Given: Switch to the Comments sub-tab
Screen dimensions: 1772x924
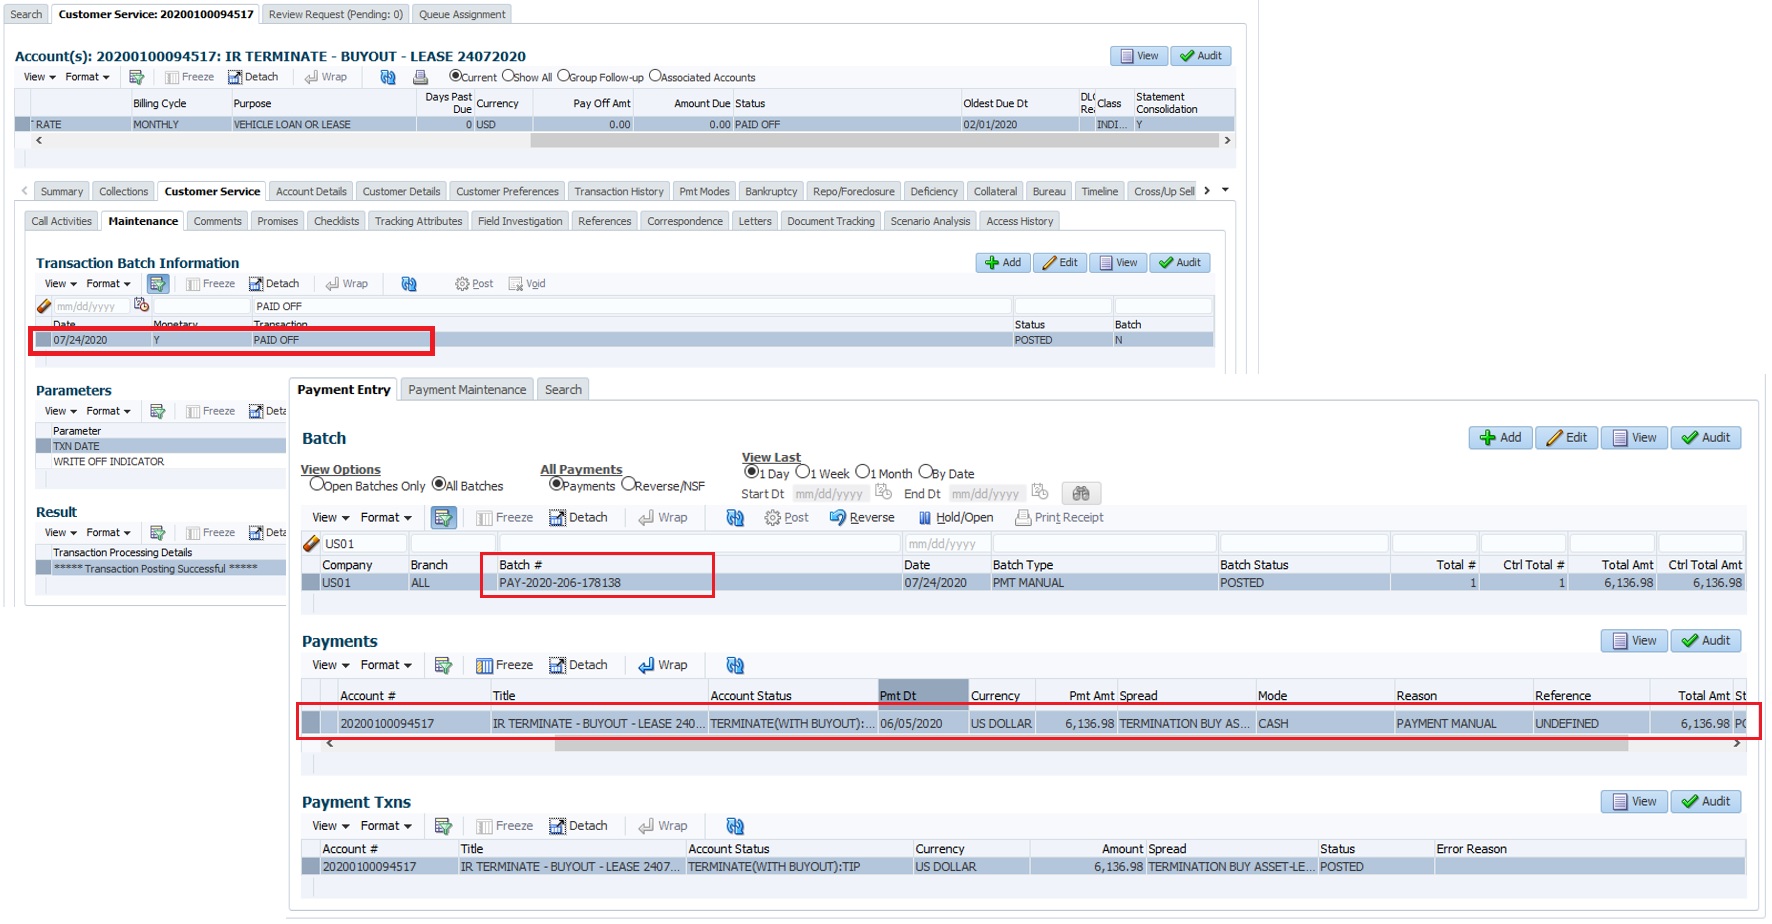Looking at the screenshot, I should coord(217,222).
